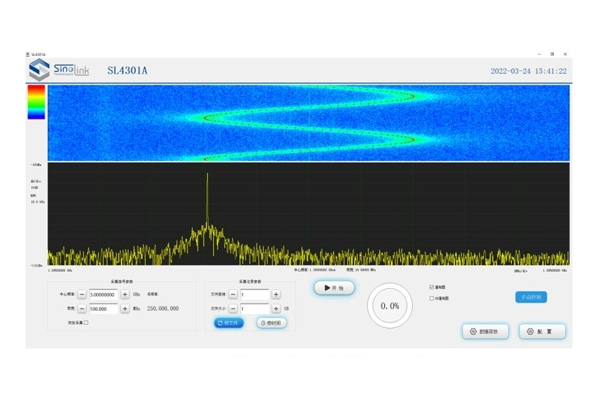Decrease bandwidth with minus button
This screenshot has width=600, height=400.
83,309
